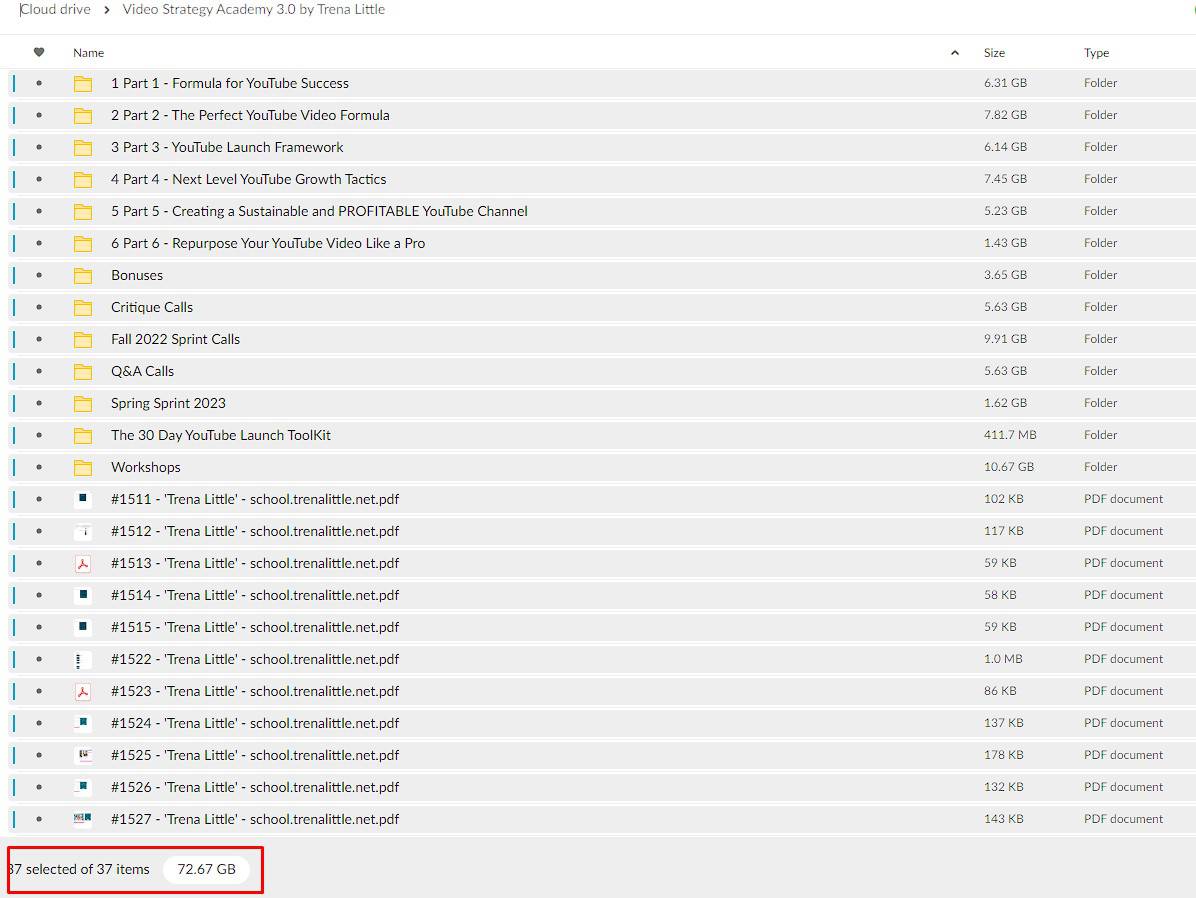Select the Fall 2022 Sprint Calls row
Screen dimensions: 1196x898
(500, 339)
